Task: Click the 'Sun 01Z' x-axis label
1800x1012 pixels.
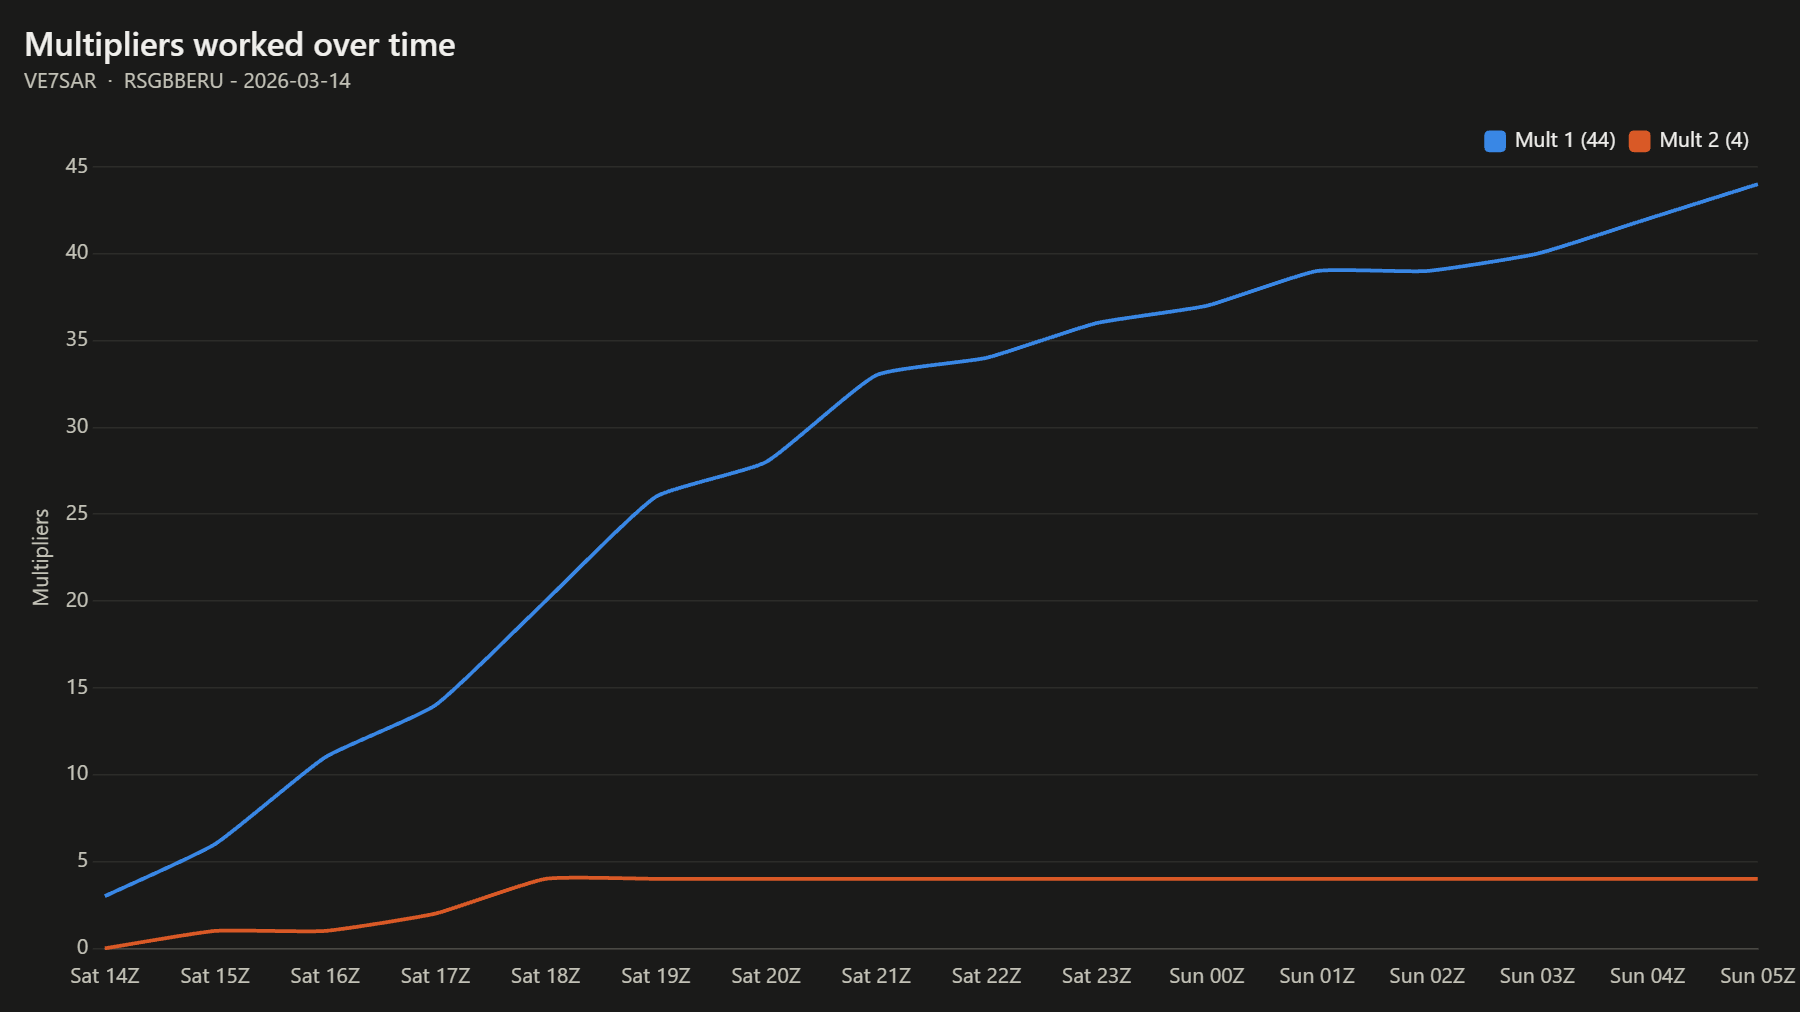Action: coord(1317,976)
